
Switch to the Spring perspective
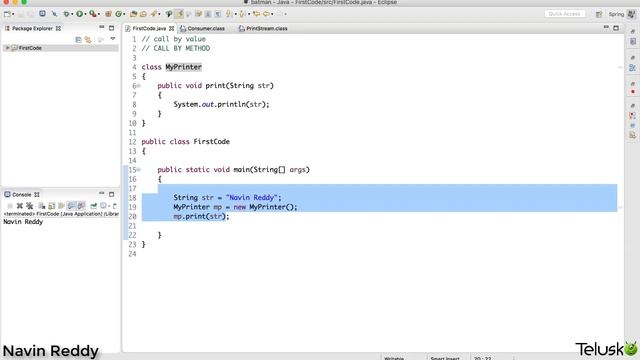[x=616, y=14]
